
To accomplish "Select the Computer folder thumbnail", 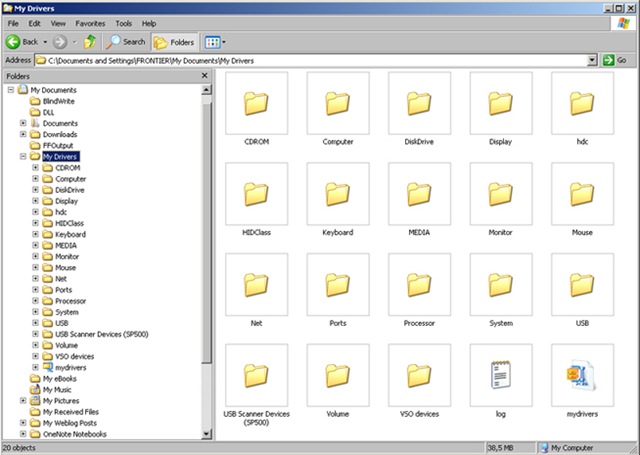I will [x=338, y=103].
